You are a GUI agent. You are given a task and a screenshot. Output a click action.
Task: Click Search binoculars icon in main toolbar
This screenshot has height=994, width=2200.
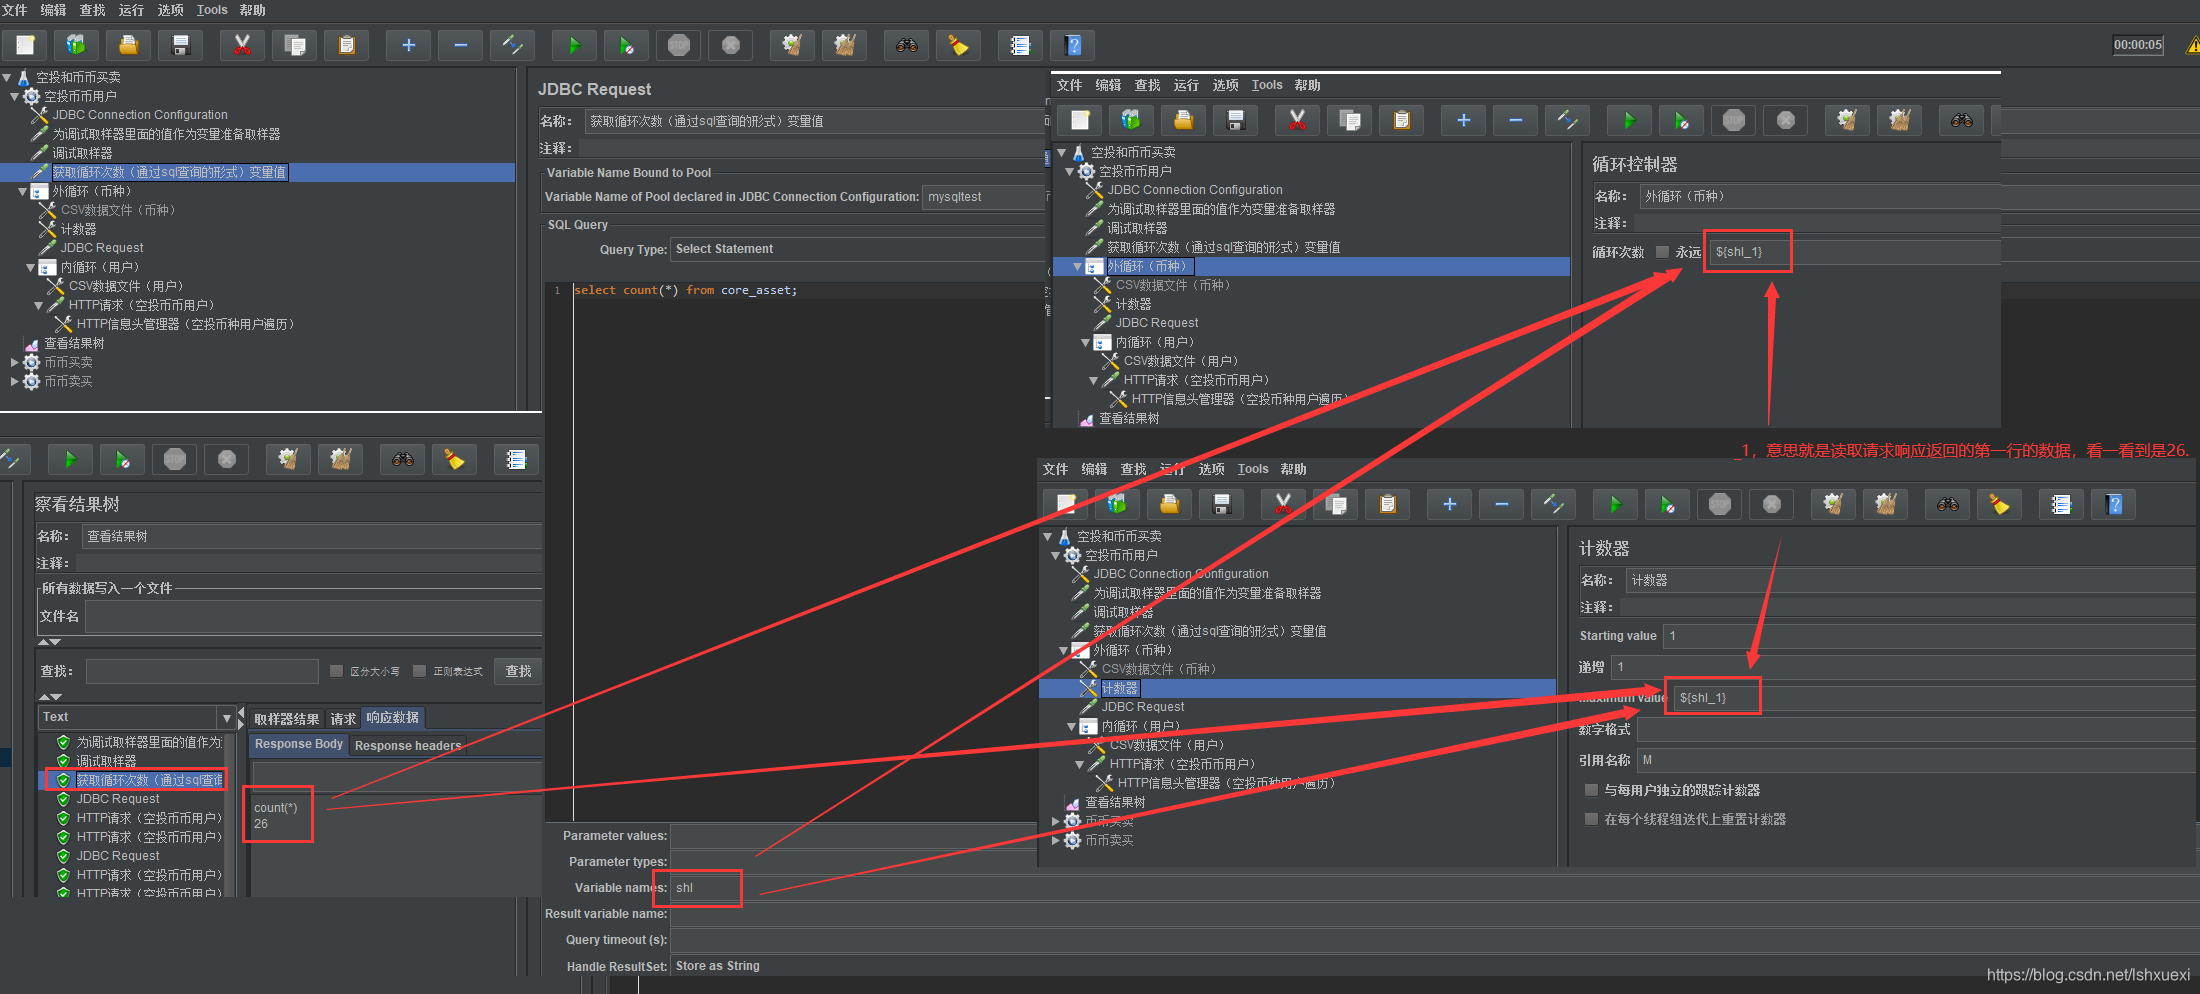906,45
